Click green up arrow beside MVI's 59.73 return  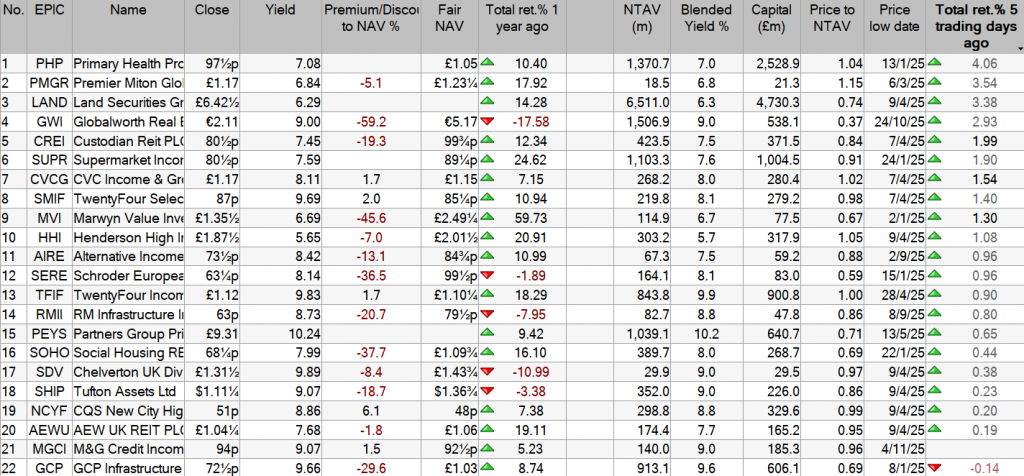[x=489, y=216]
